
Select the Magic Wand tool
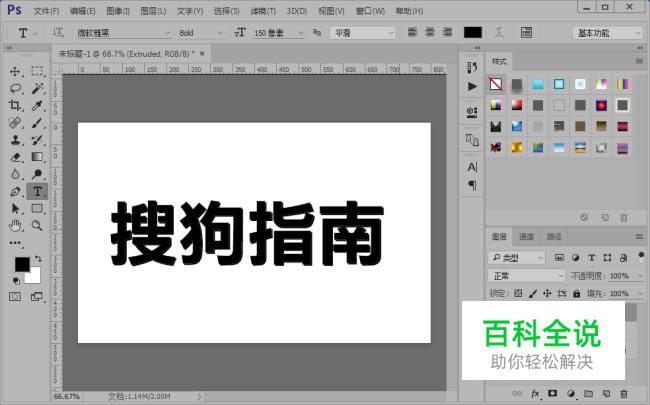[x=37, y=88]
